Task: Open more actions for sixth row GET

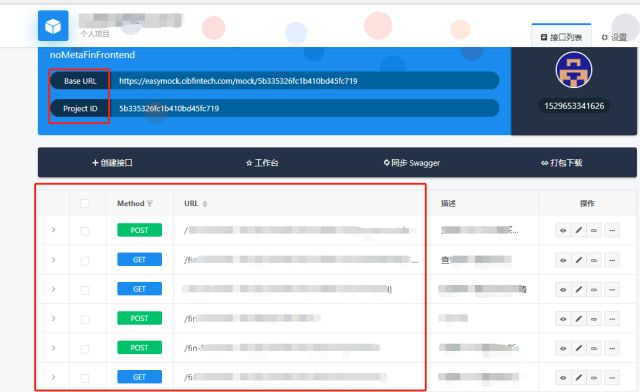Action: [612, 378]
